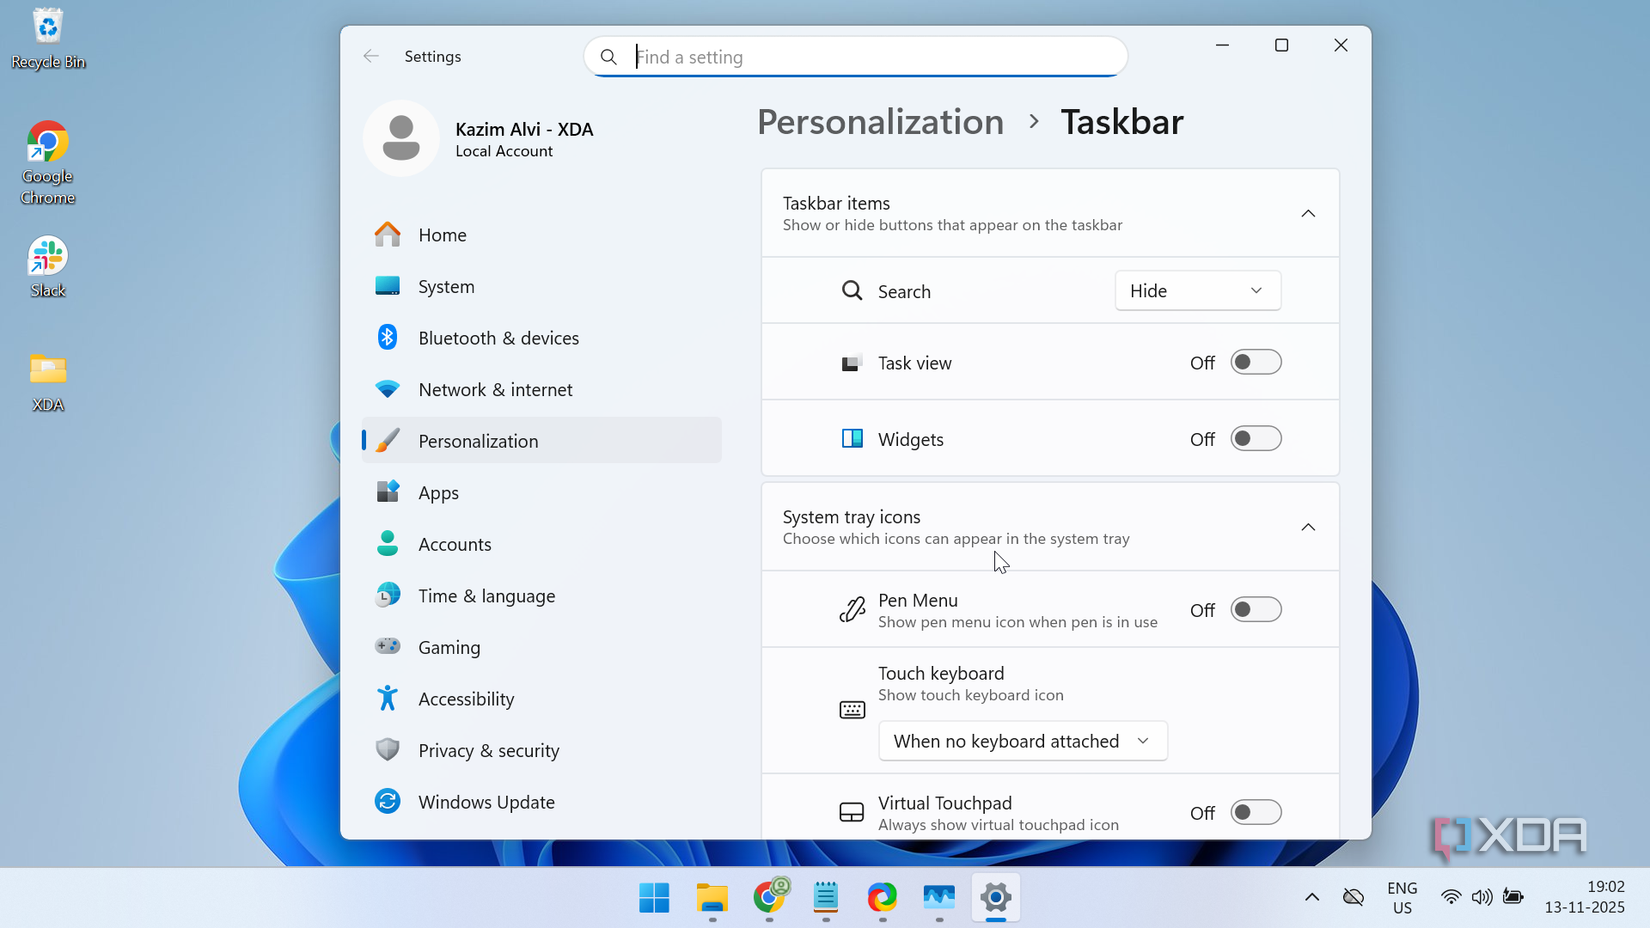Click Time & language clock icon

(x=387, y=596)
